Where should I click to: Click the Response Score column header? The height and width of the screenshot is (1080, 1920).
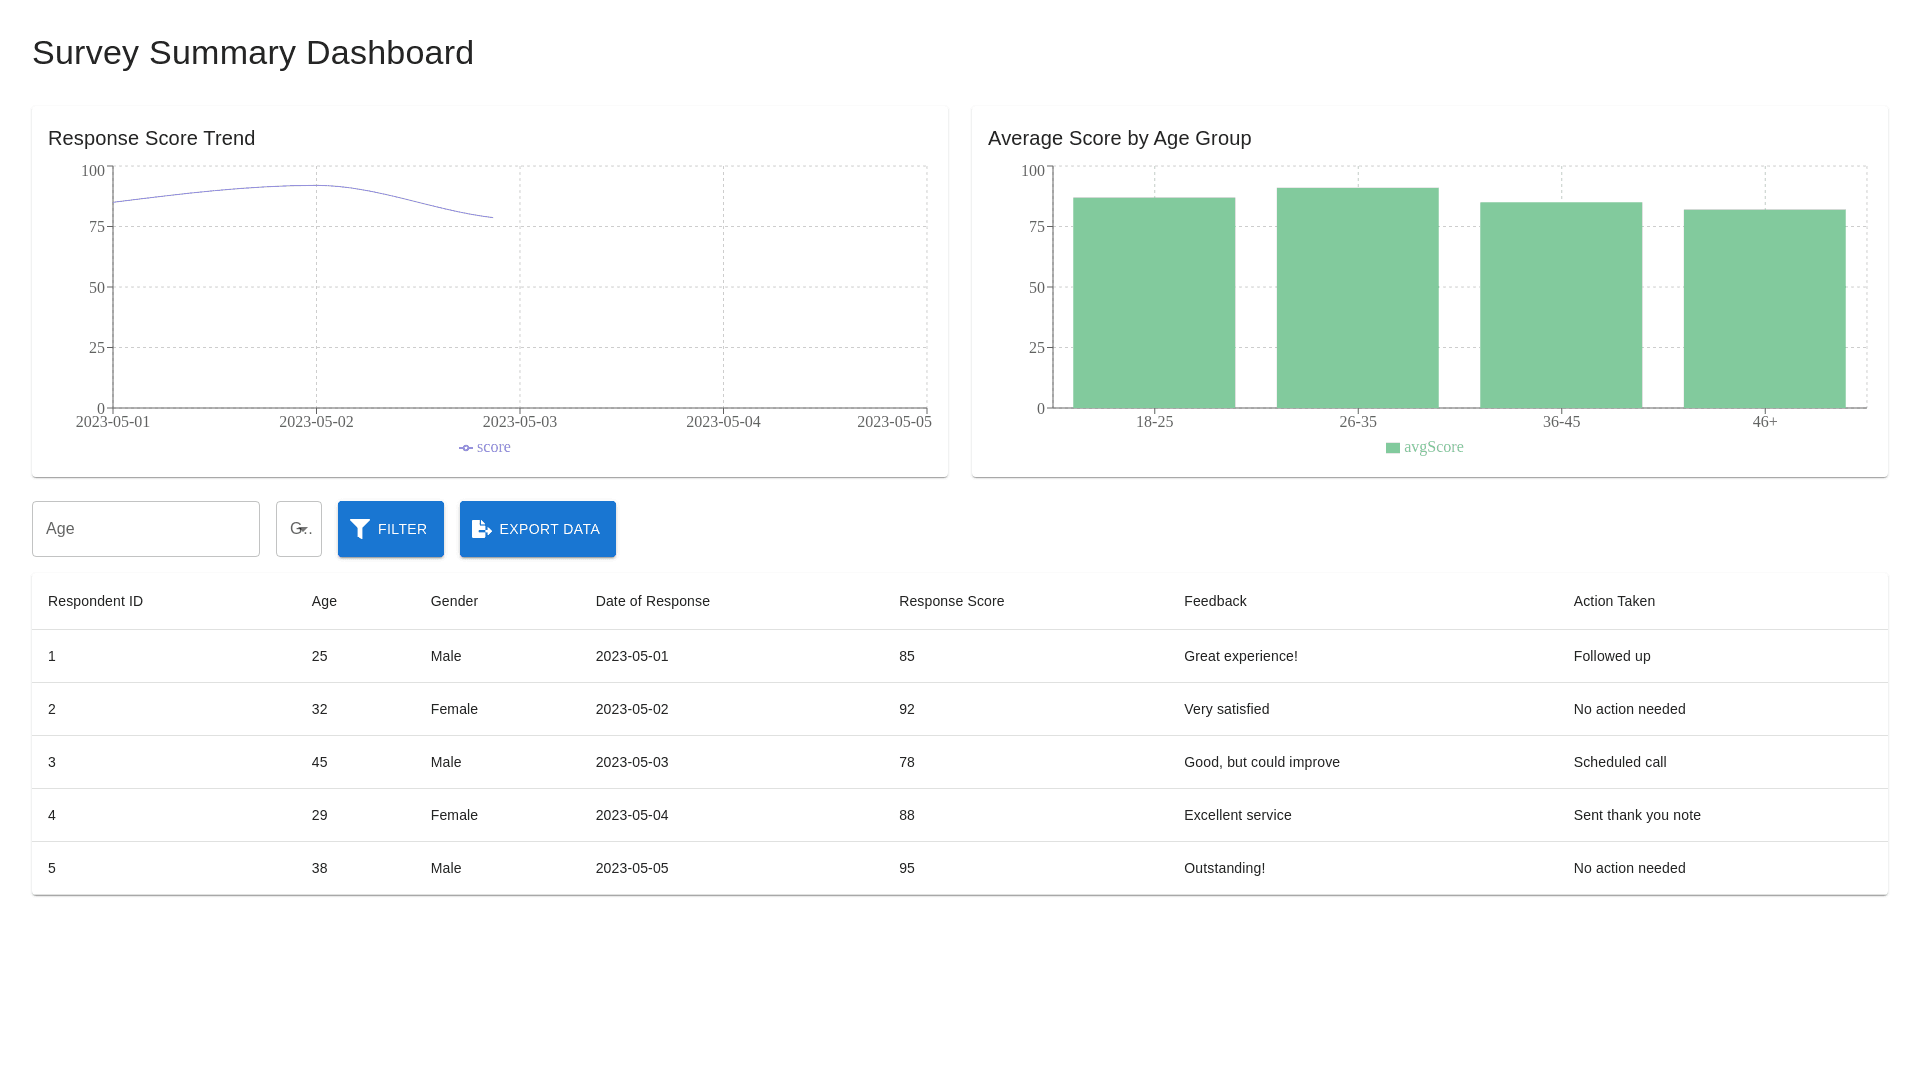pos(951,601)
